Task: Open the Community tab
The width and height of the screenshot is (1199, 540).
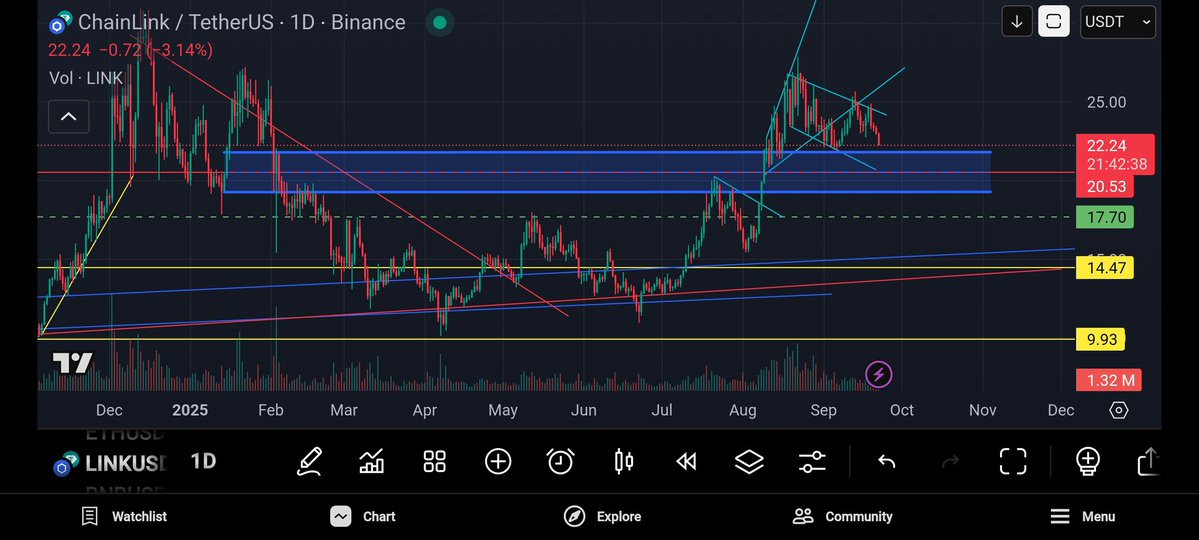Action: pos(843,516)
